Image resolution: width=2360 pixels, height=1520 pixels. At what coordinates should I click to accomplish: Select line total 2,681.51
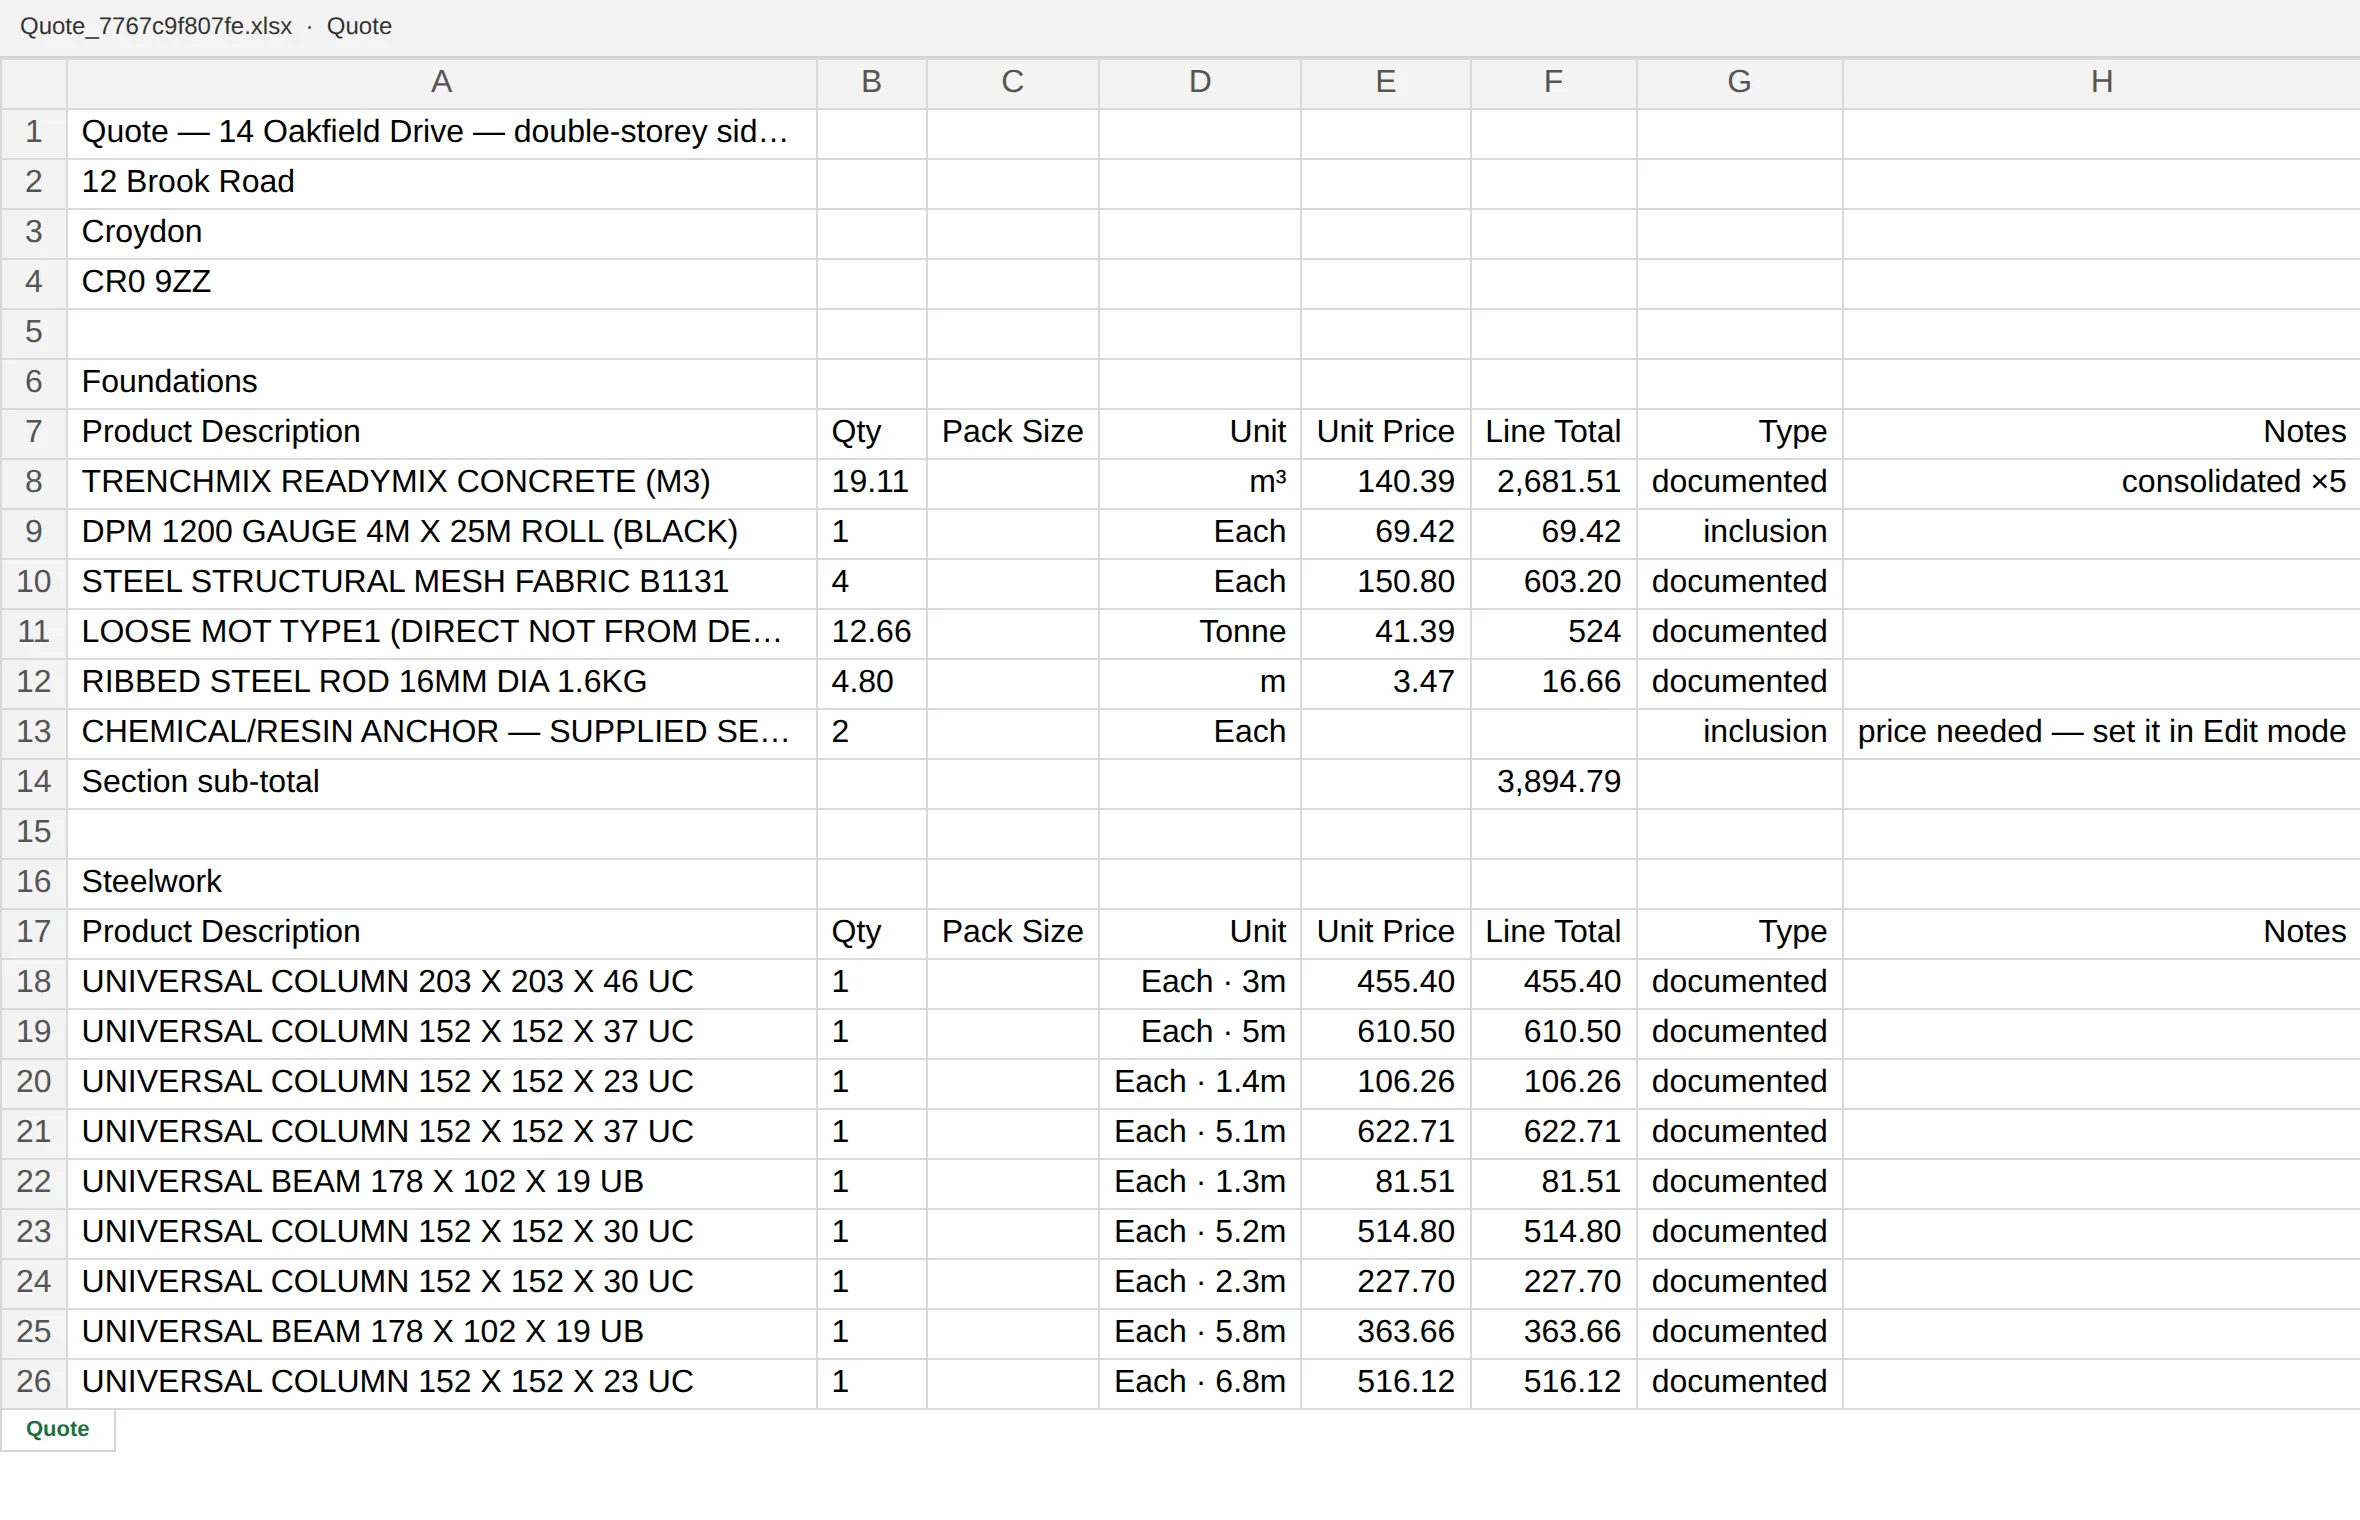[x=1553, y=482]
